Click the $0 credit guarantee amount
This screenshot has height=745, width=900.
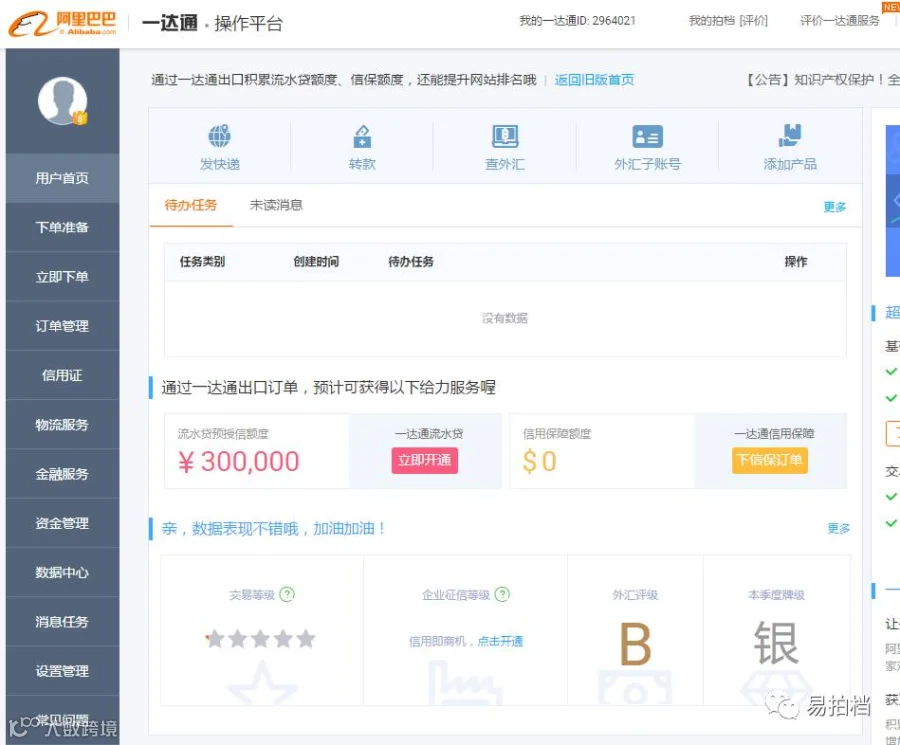(x=540, y=461)
